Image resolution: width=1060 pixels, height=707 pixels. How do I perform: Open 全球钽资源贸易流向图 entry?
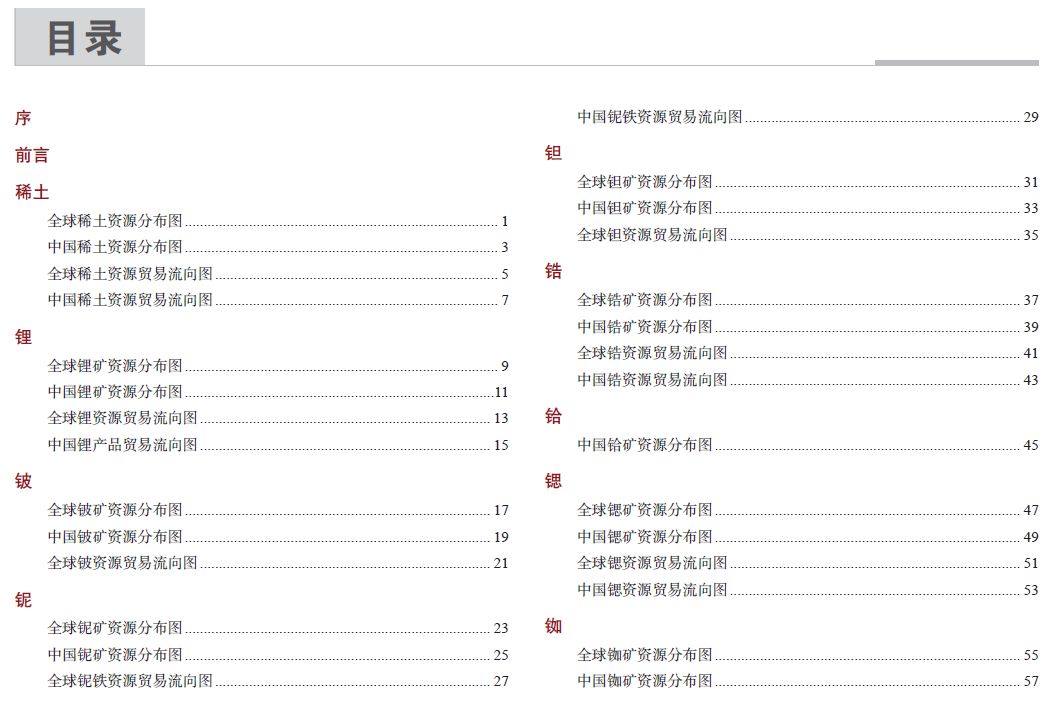808,235
